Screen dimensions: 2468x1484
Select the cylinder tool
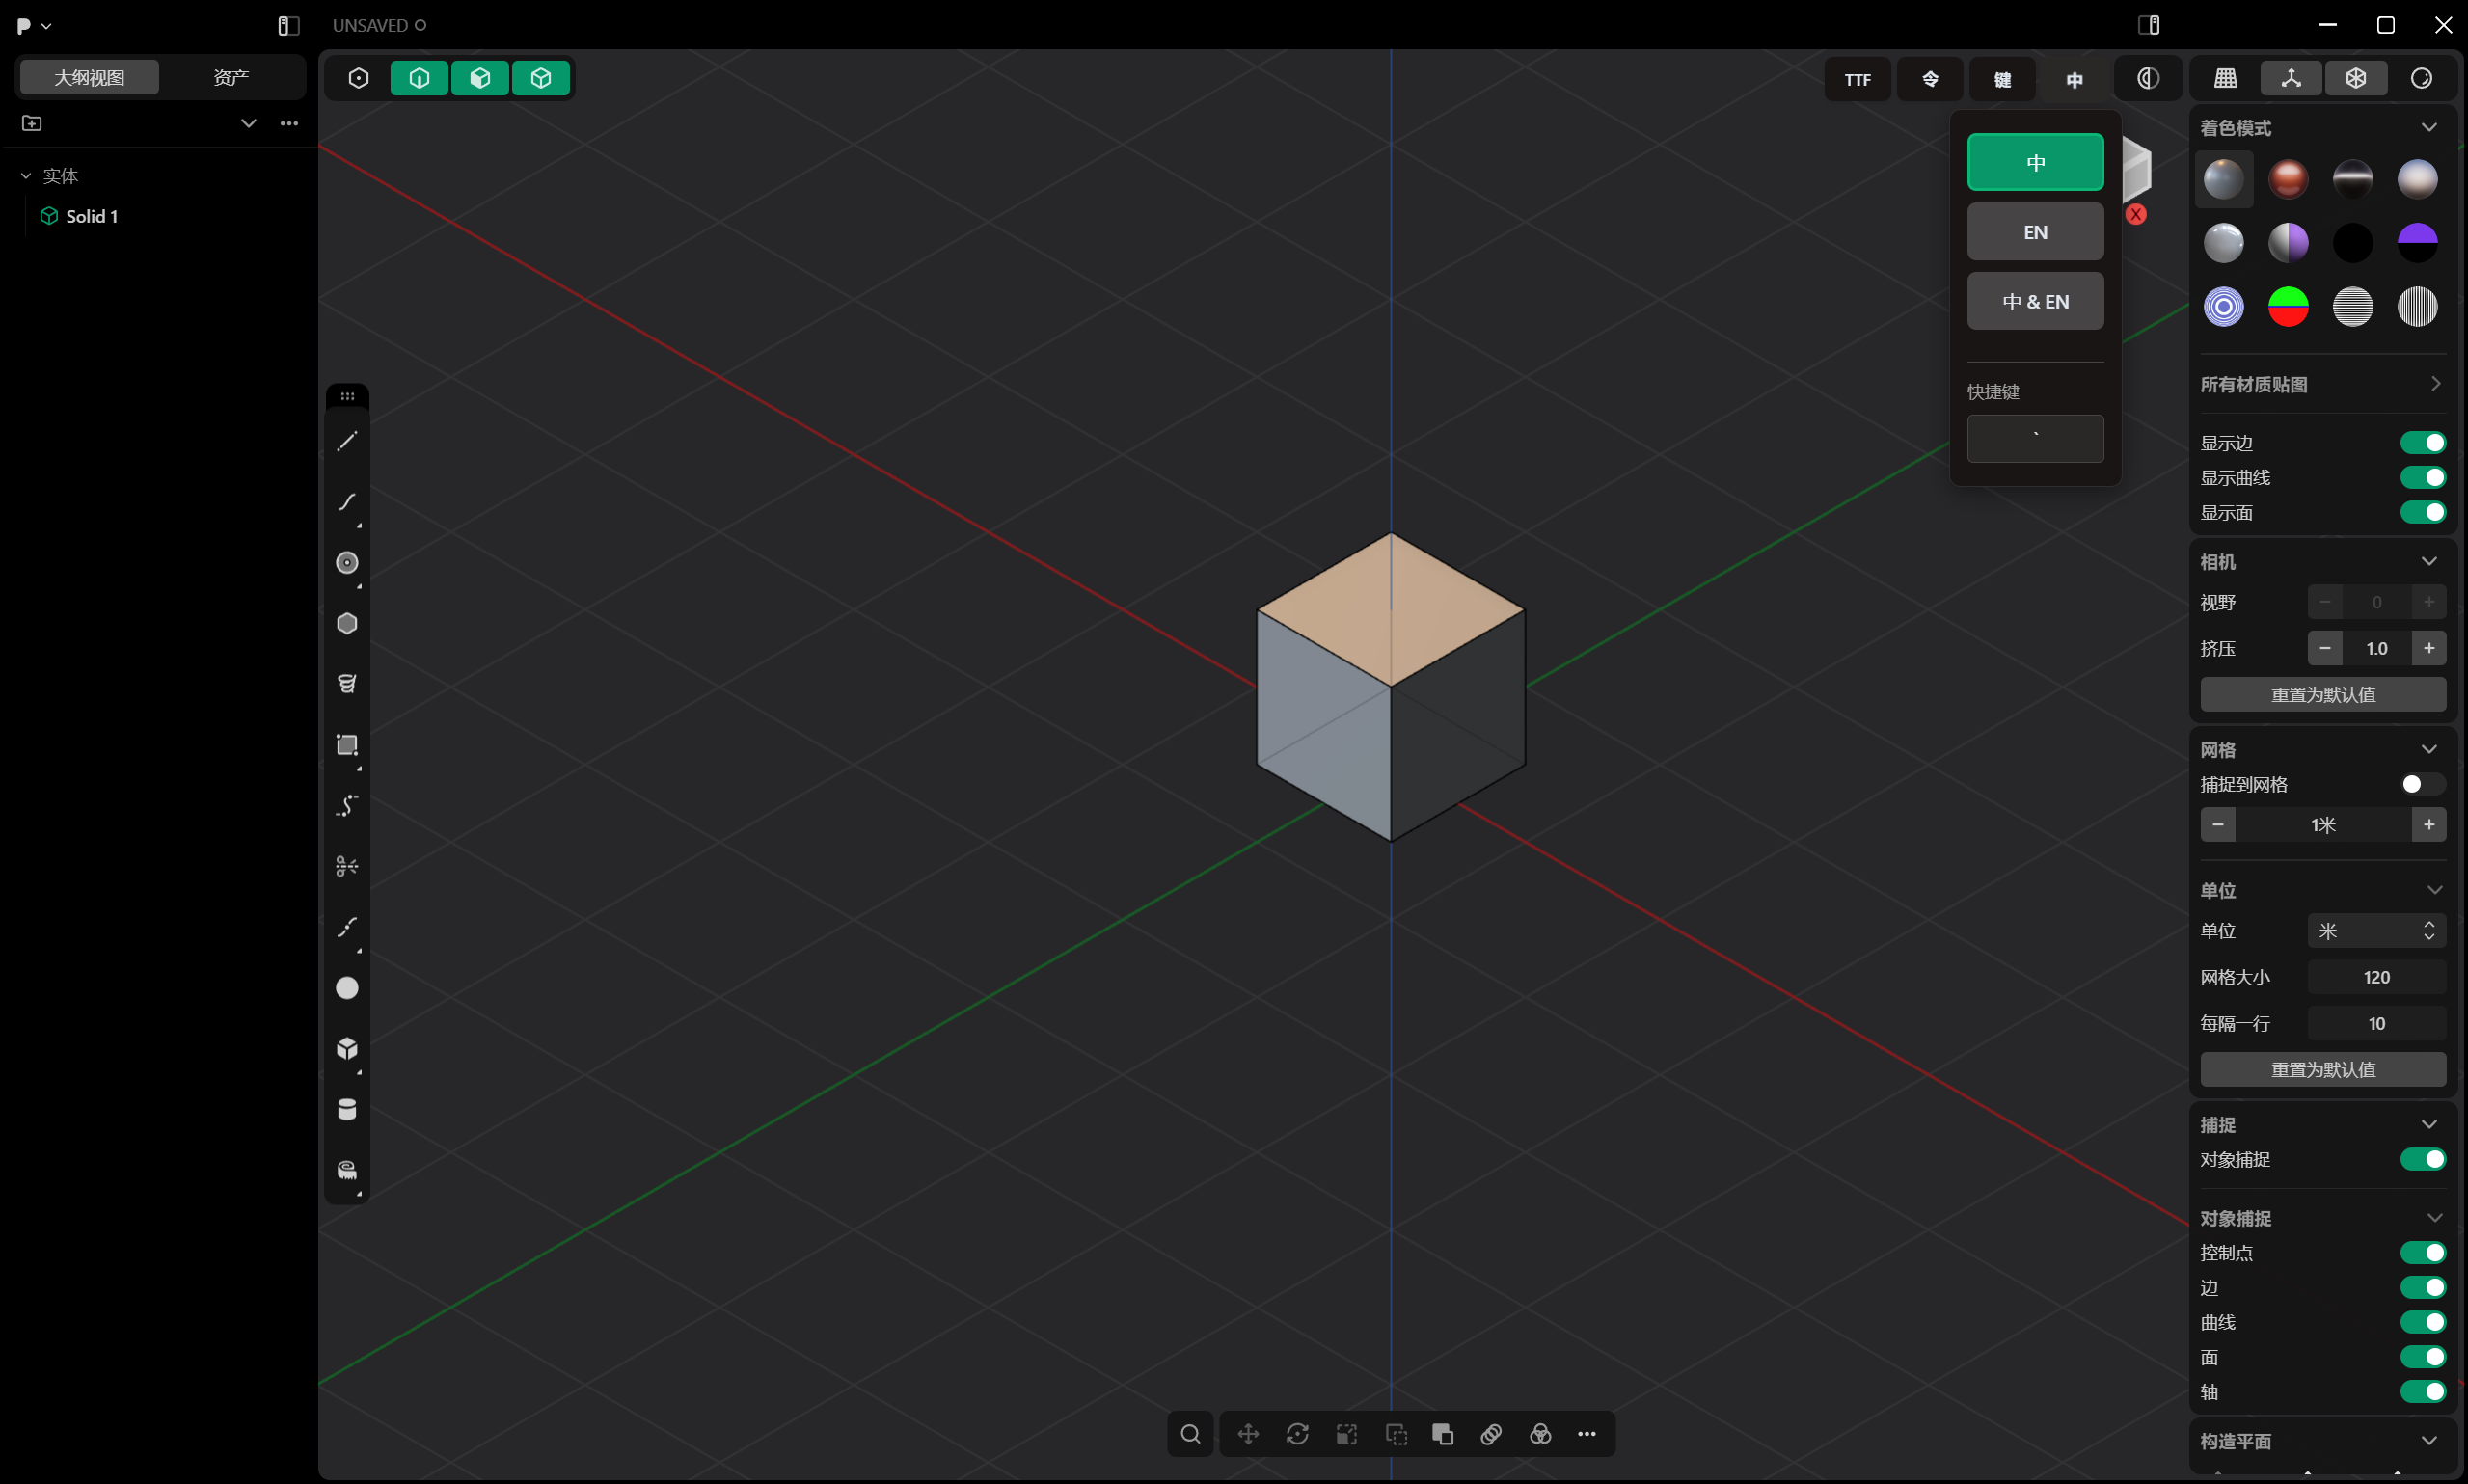(347, 1109)
